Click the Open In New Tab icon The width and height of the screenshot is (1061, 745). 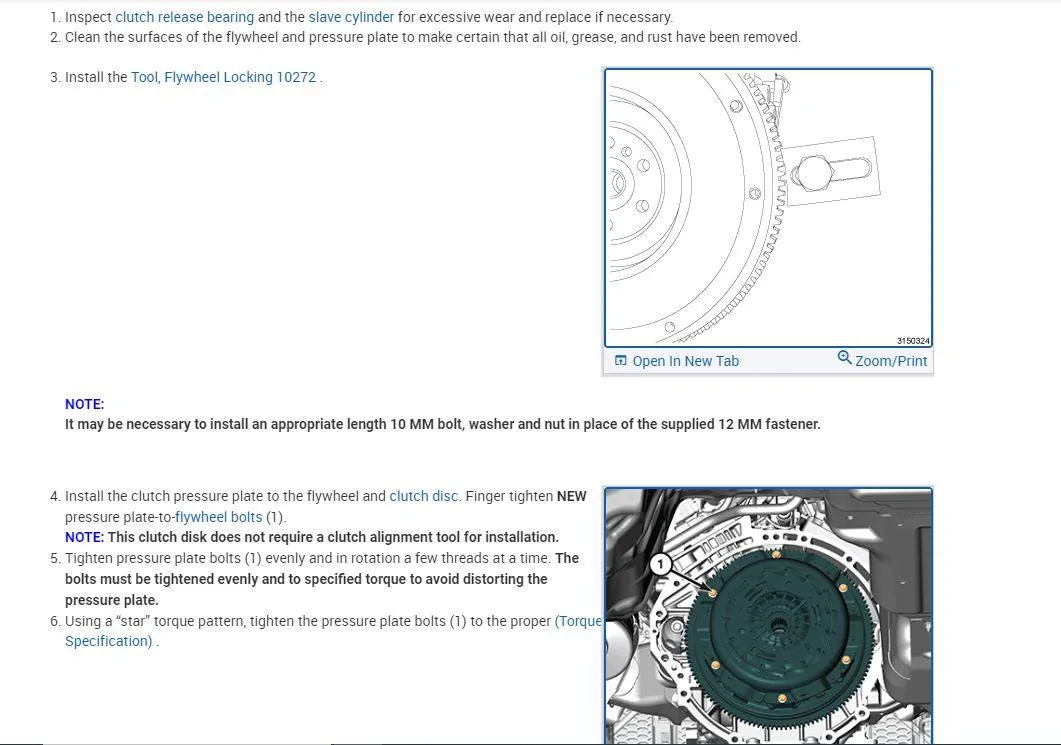pyautogui.click(x=620, y=361)
